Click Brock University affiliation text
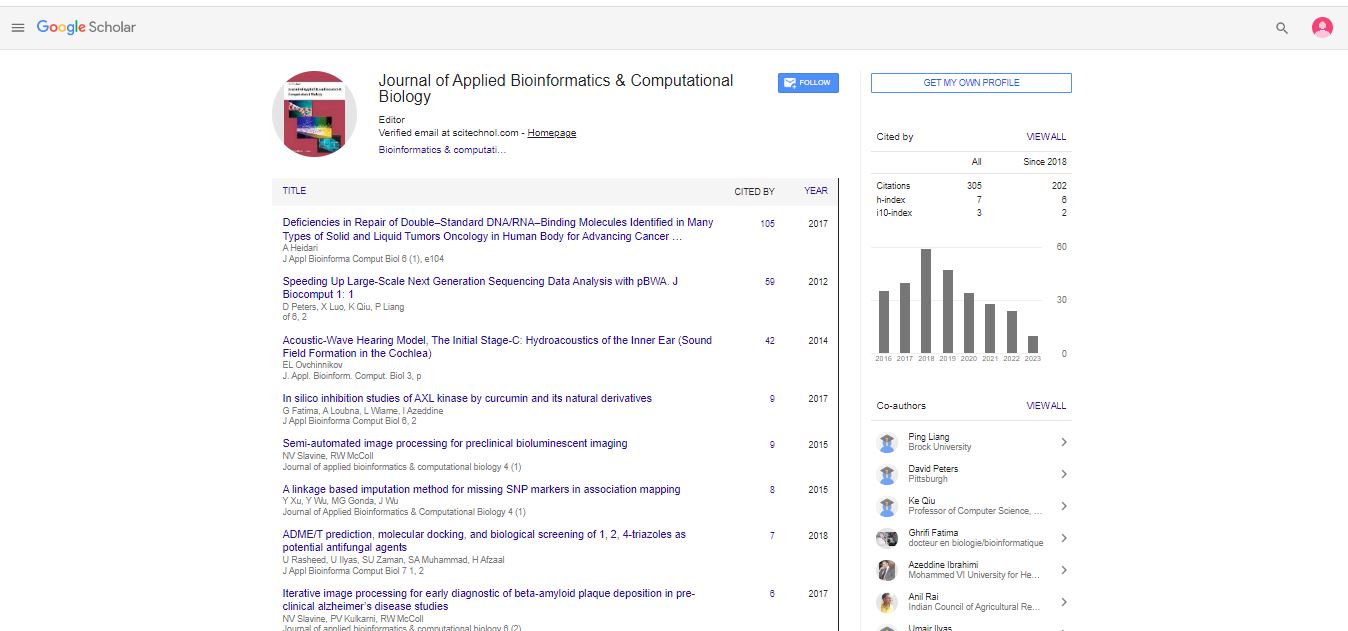The image size is (1348, 631). [x=940, y=447]
